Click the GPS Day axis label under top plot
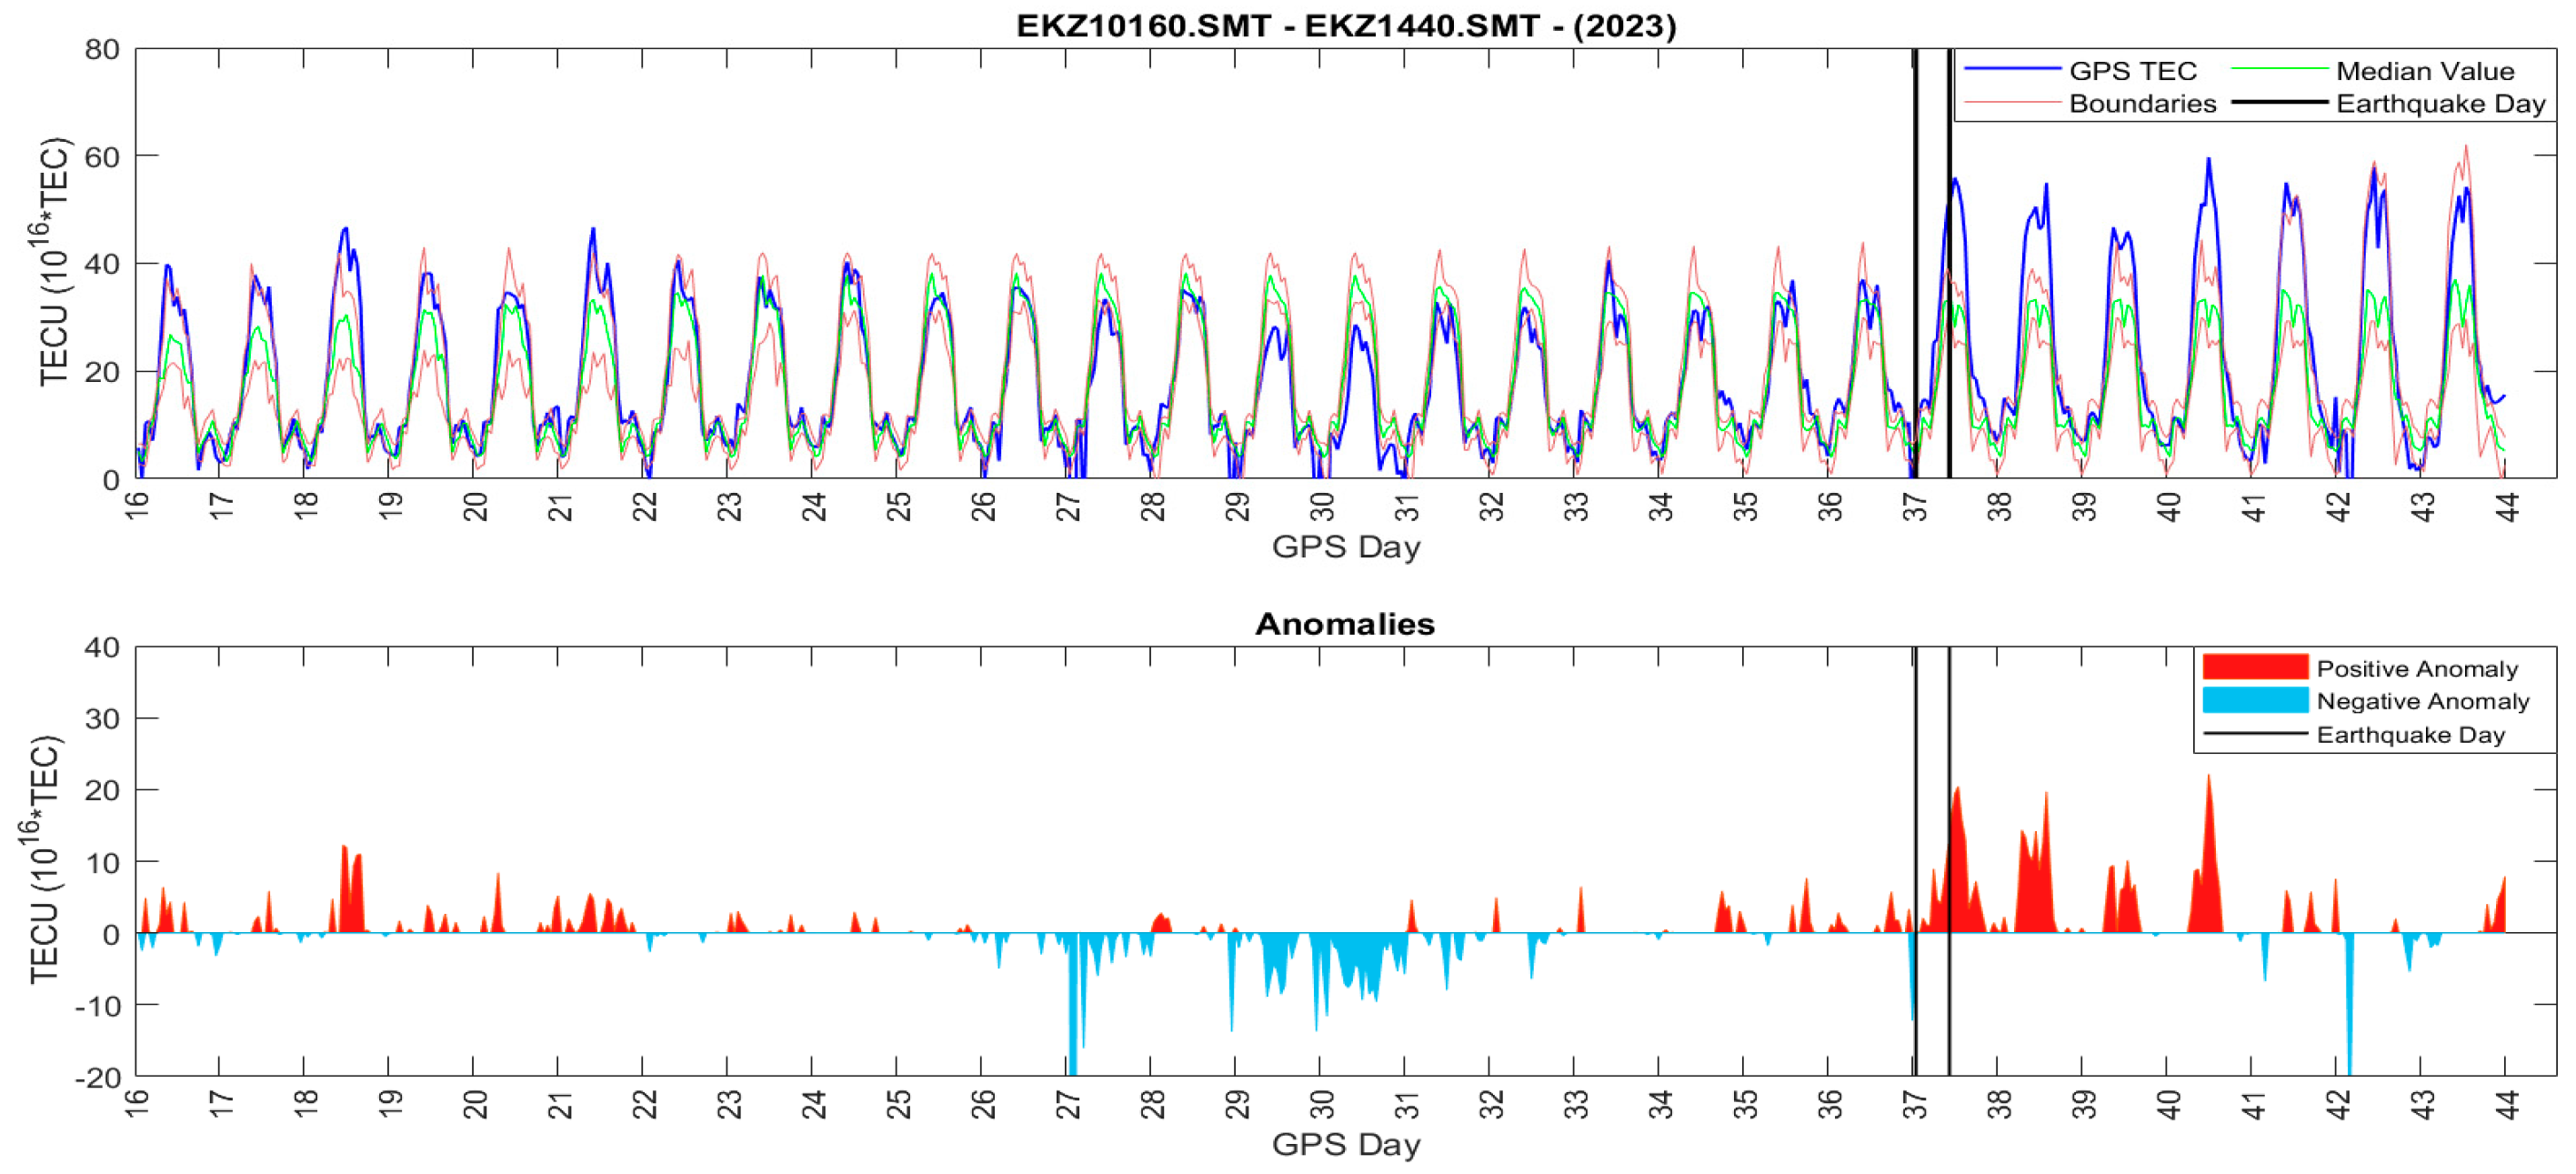The image size is (2576, 1174). pyautogui.click(x=1346, y=547)
